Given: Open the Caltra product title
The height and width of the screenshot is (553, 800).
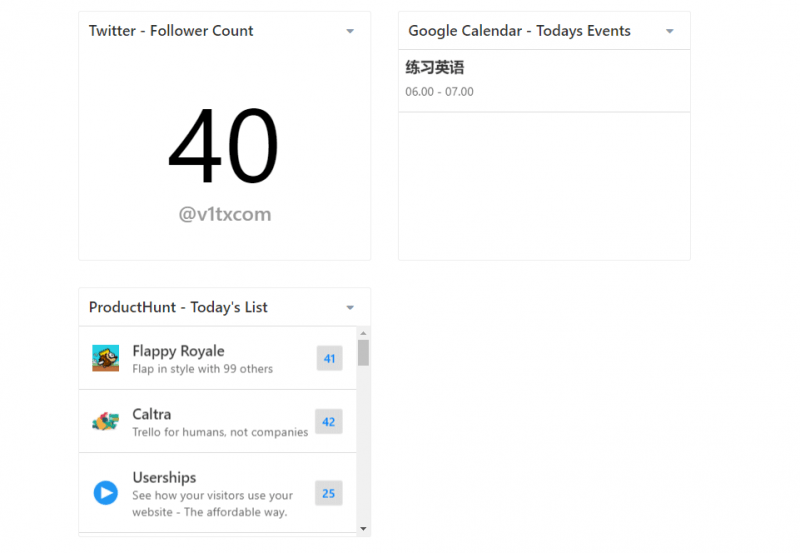Looking at the screenshot, I should tap(152, 414).
